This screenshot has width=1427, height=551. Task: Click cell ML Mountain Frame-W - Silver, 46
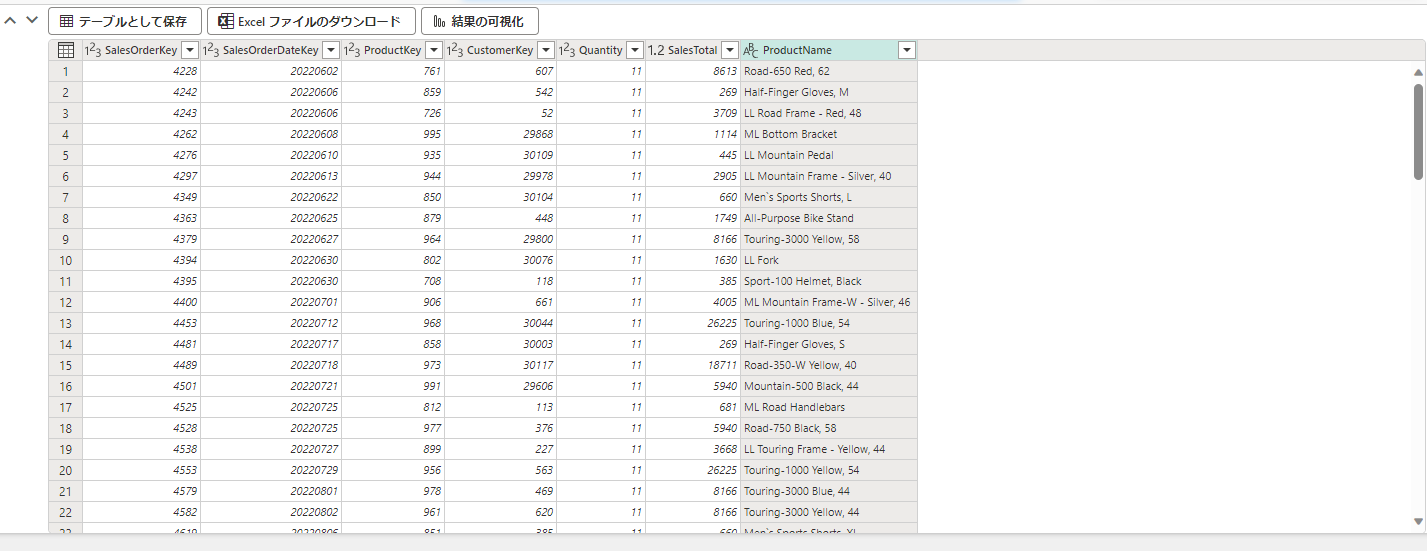click(828, 302)
